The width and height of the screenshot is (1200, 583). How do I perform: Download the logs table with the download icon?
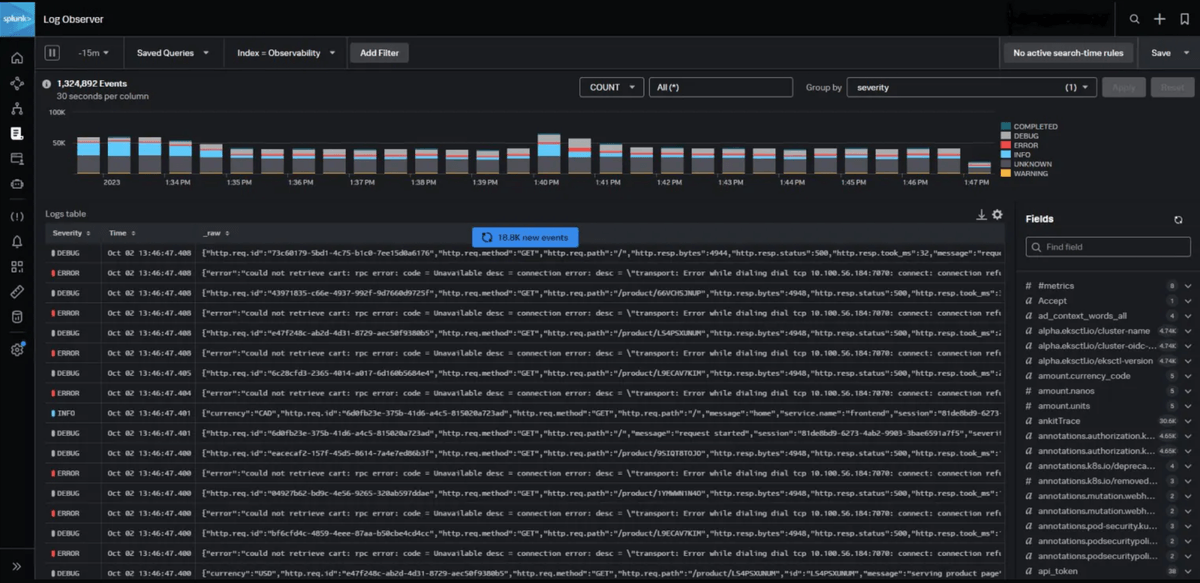(x=981, y=215)
